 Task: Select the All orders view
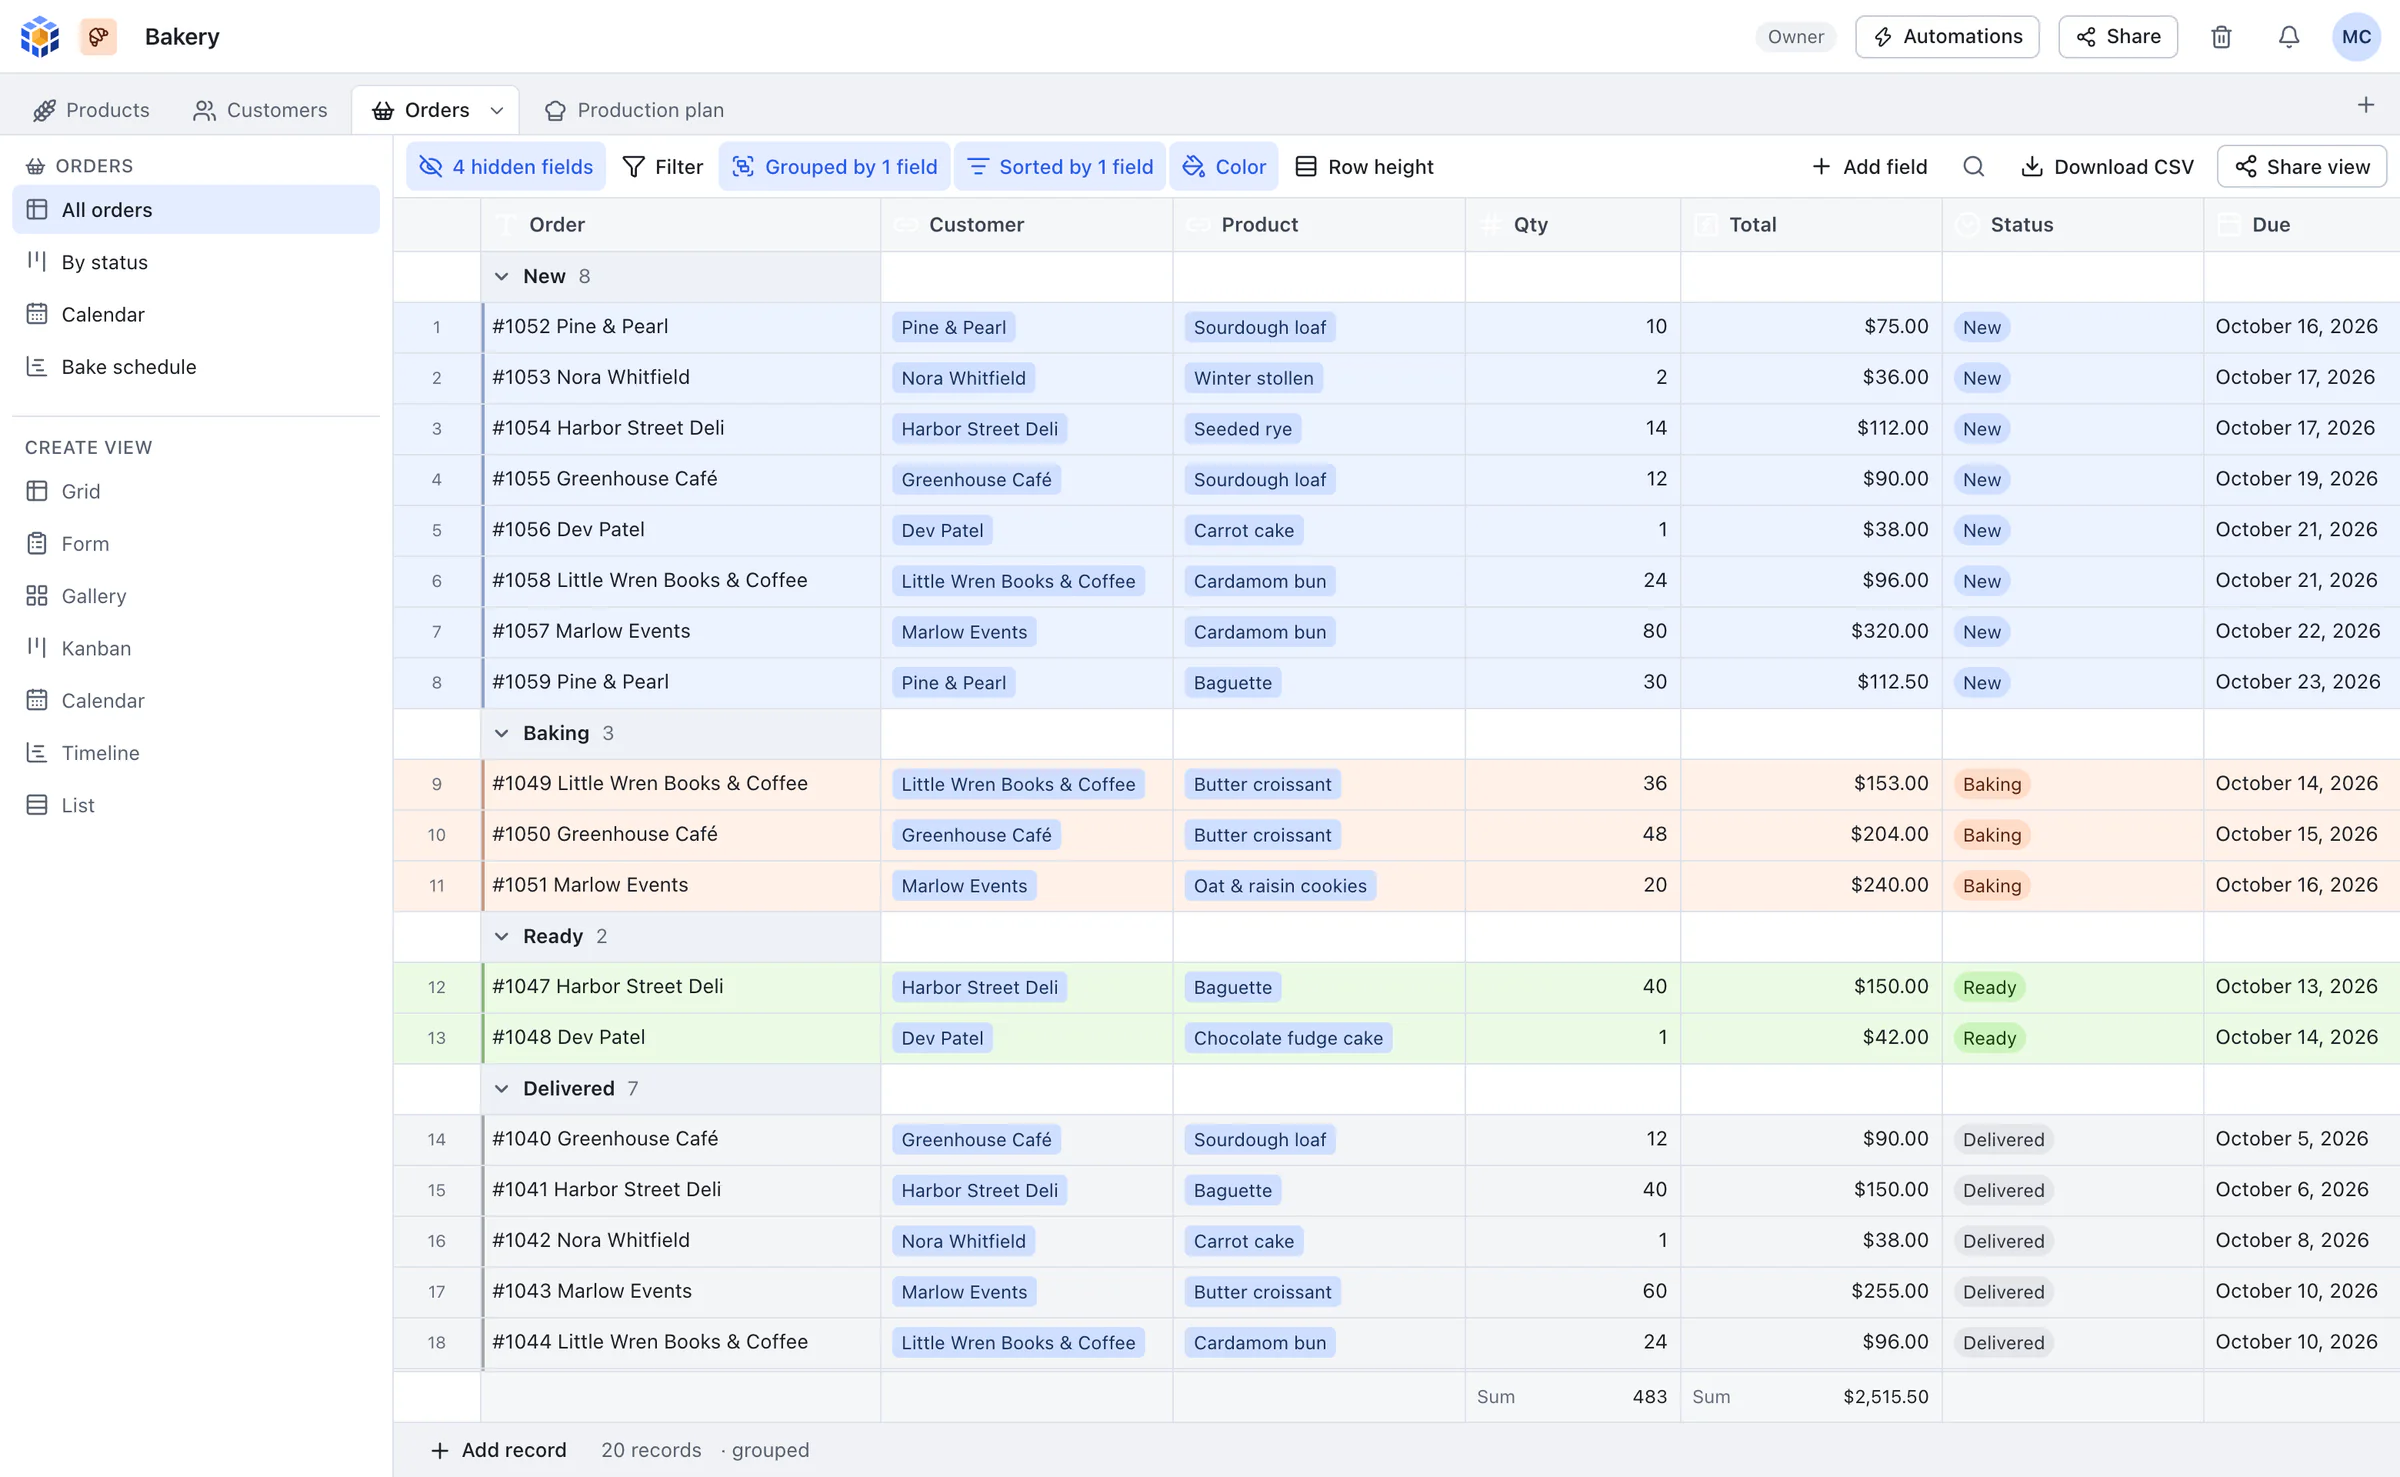[x=195, y=210]
